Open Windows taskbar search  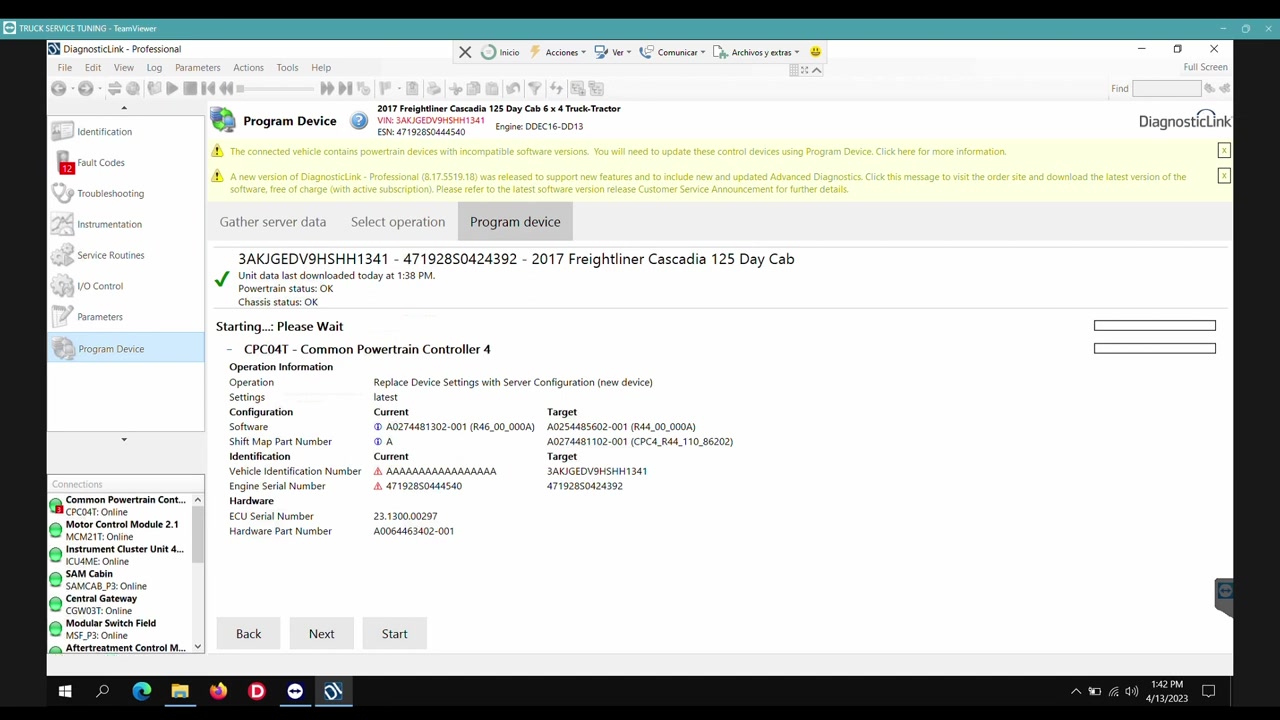click(x=103, y=691)
